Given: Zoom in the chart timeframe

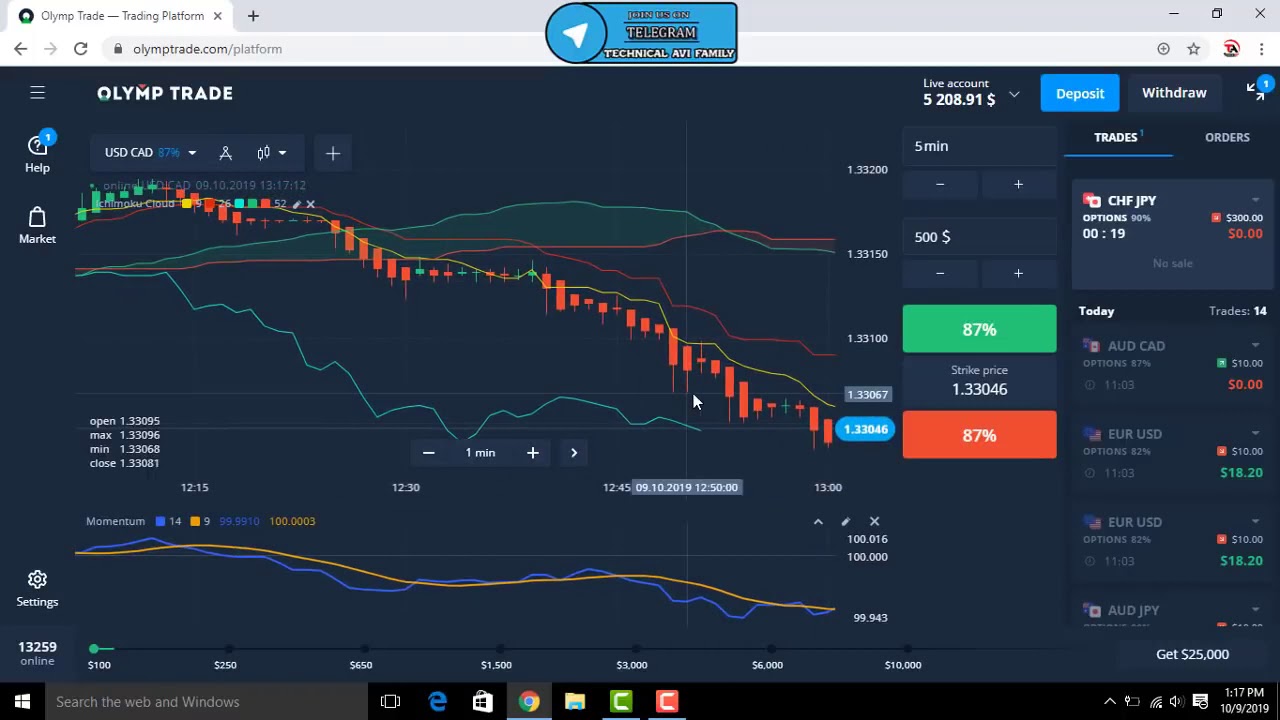Looking at the screenshot, I should coord(533,453).
